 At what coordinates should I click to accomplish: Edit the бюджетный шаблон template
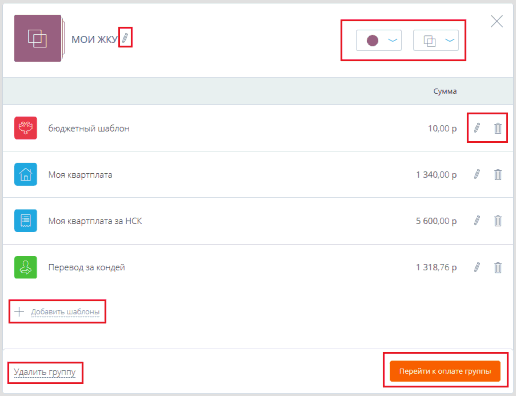coord(477,128)
